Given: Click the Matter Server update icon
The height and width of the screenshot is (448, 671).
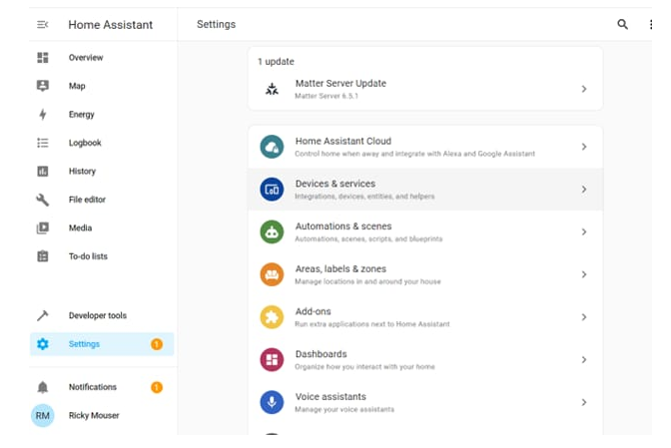Looking at the screenshot, I should pos(272,89).
